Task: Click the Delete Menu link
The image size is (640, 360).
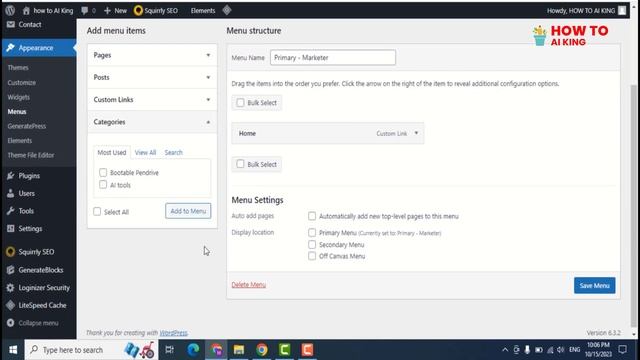Action: 249,284
